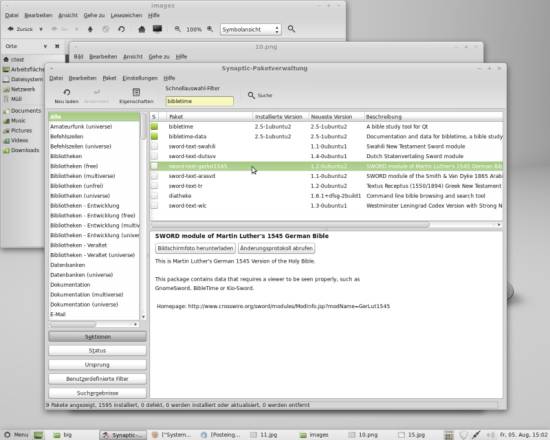Screen dimensions: 550x440
Task: Open the Menu button on the taskbar
Action: tap(16, 435)
